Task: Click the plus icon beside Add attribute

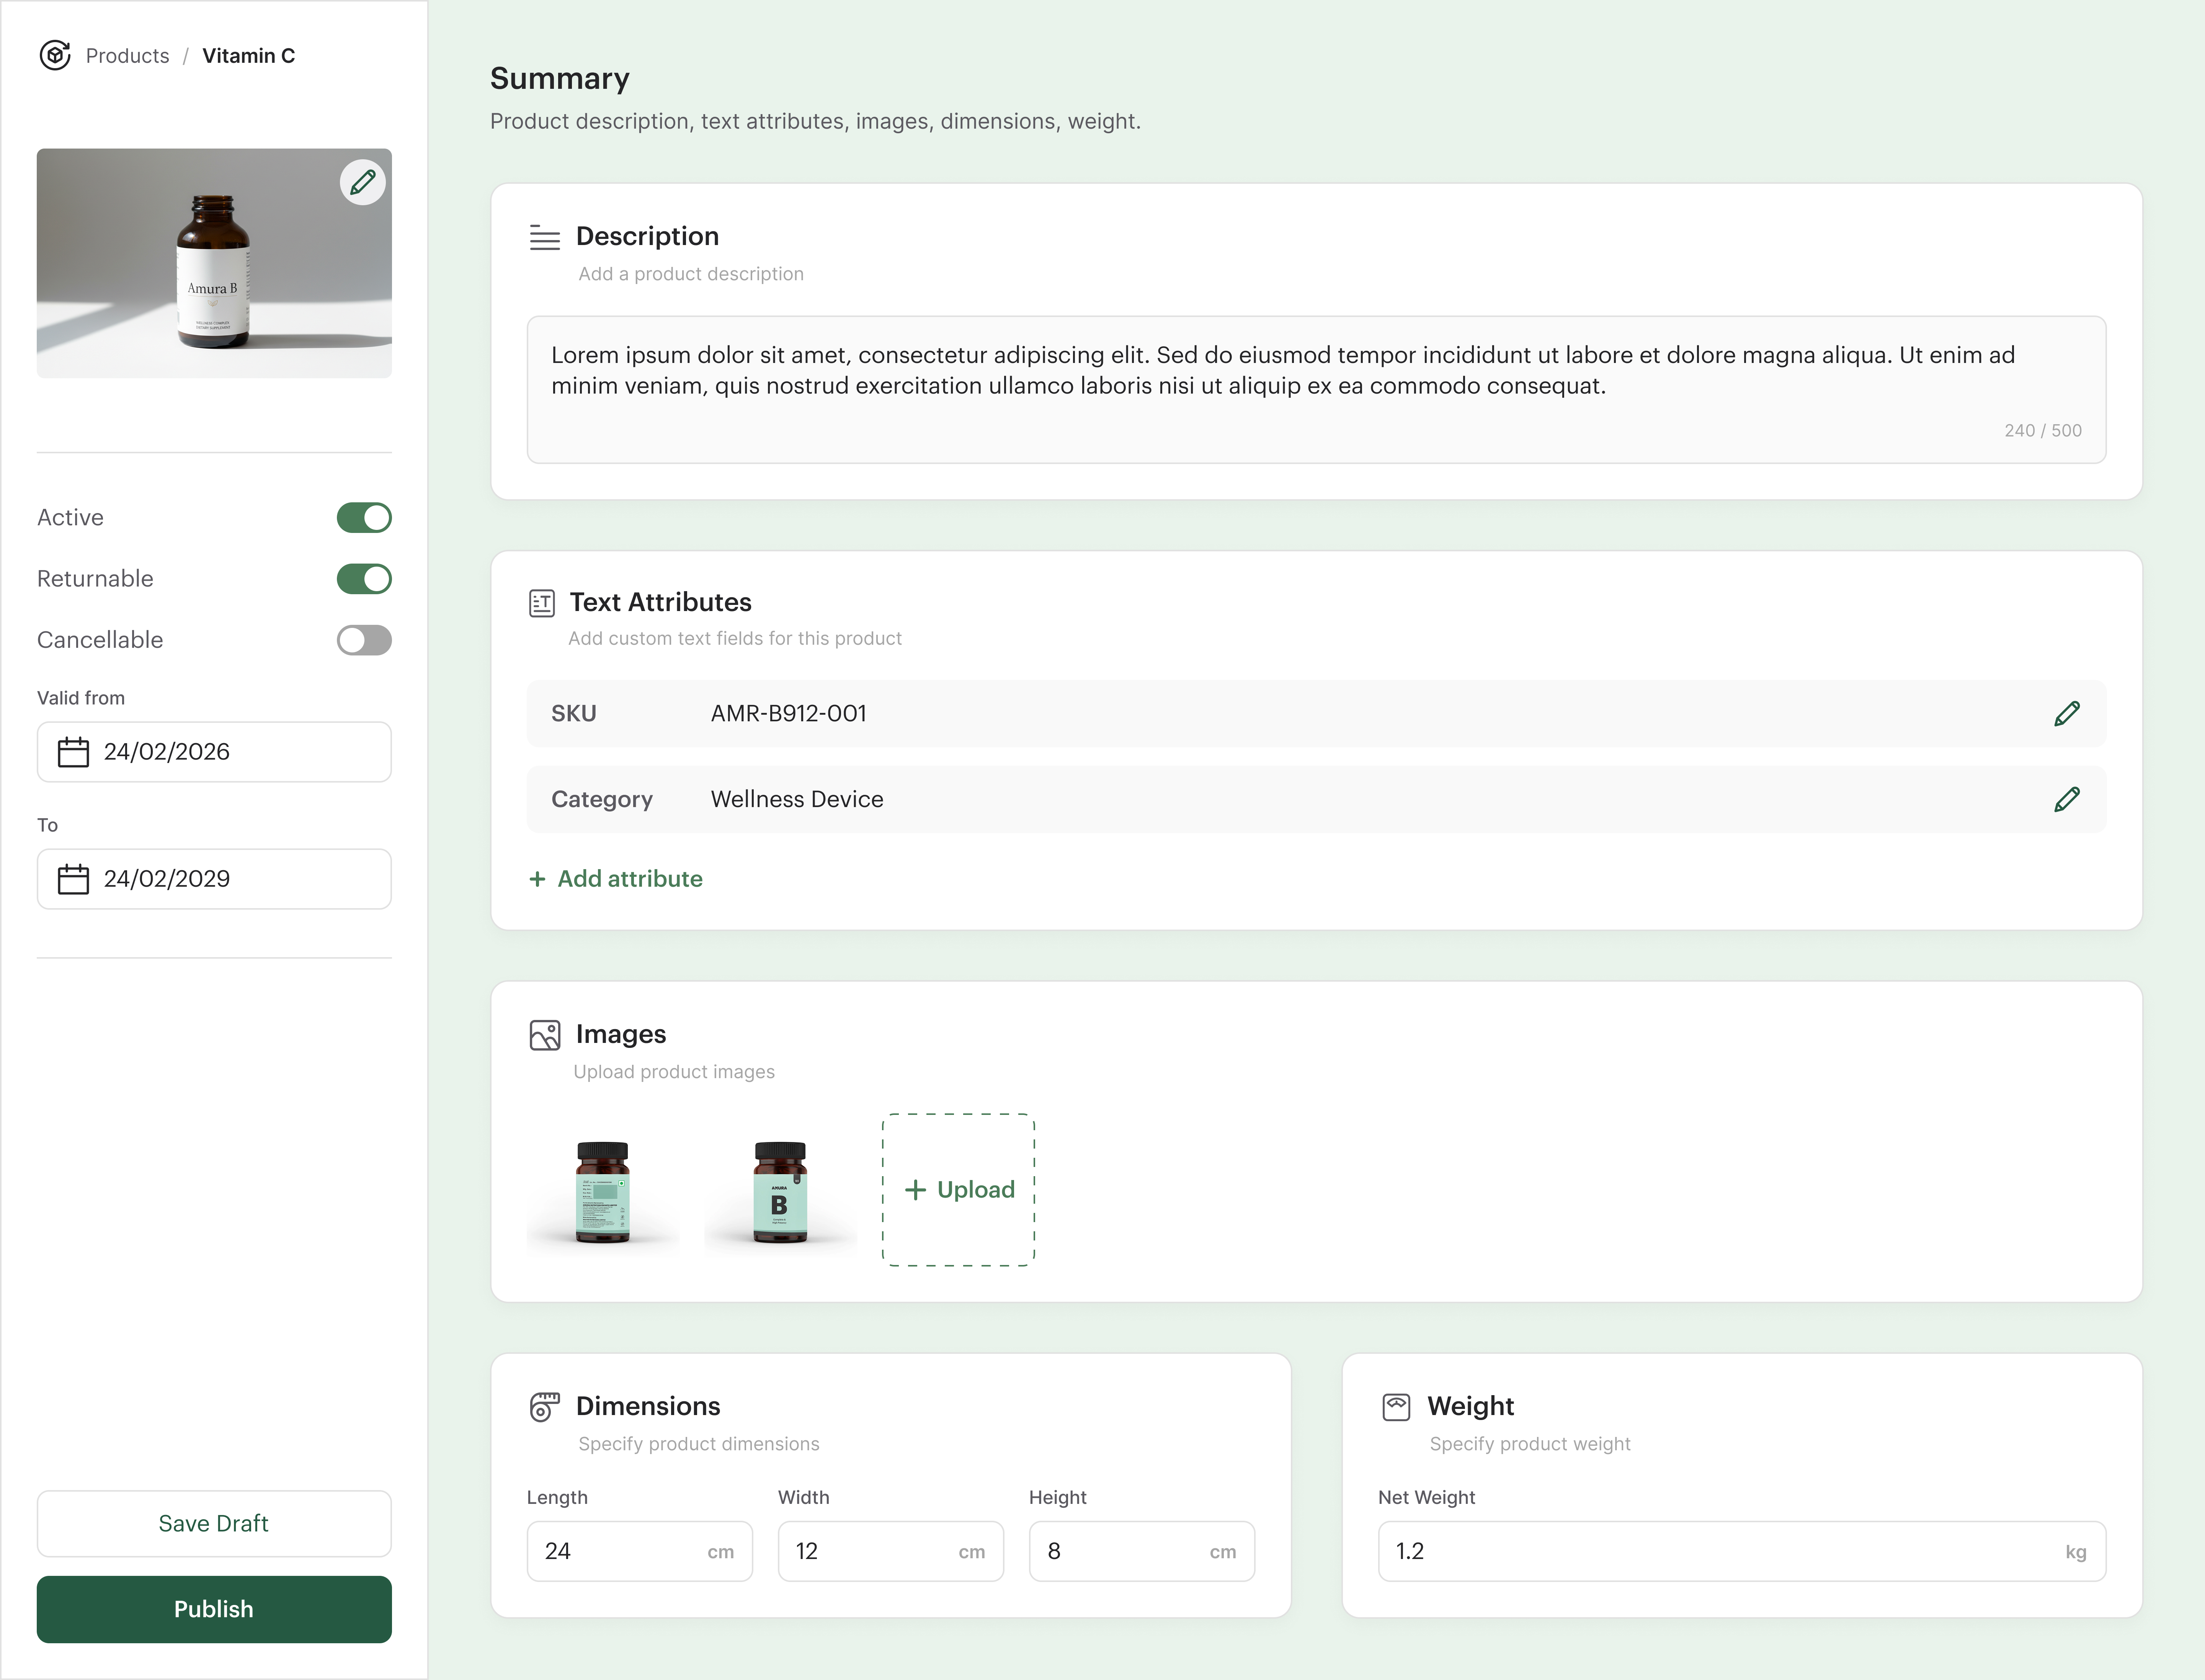Action: point(537,879)
